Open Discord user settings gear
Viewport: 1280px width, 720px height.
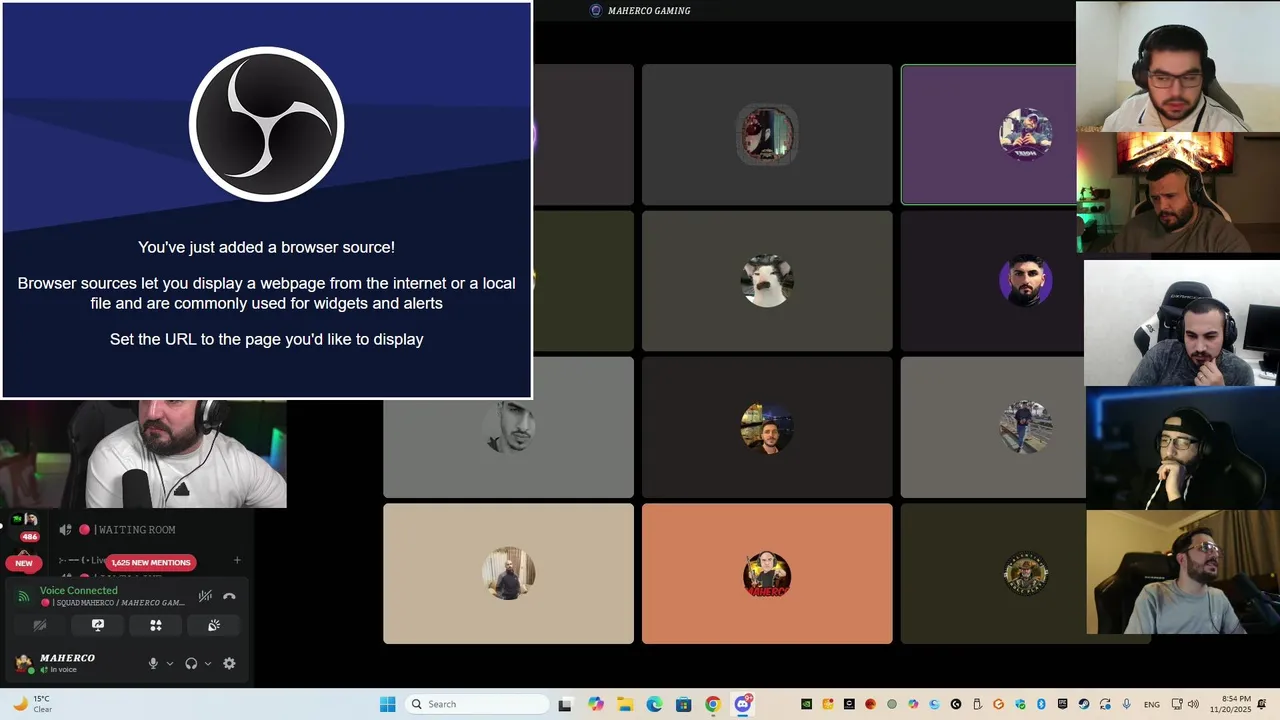(229, 663)
